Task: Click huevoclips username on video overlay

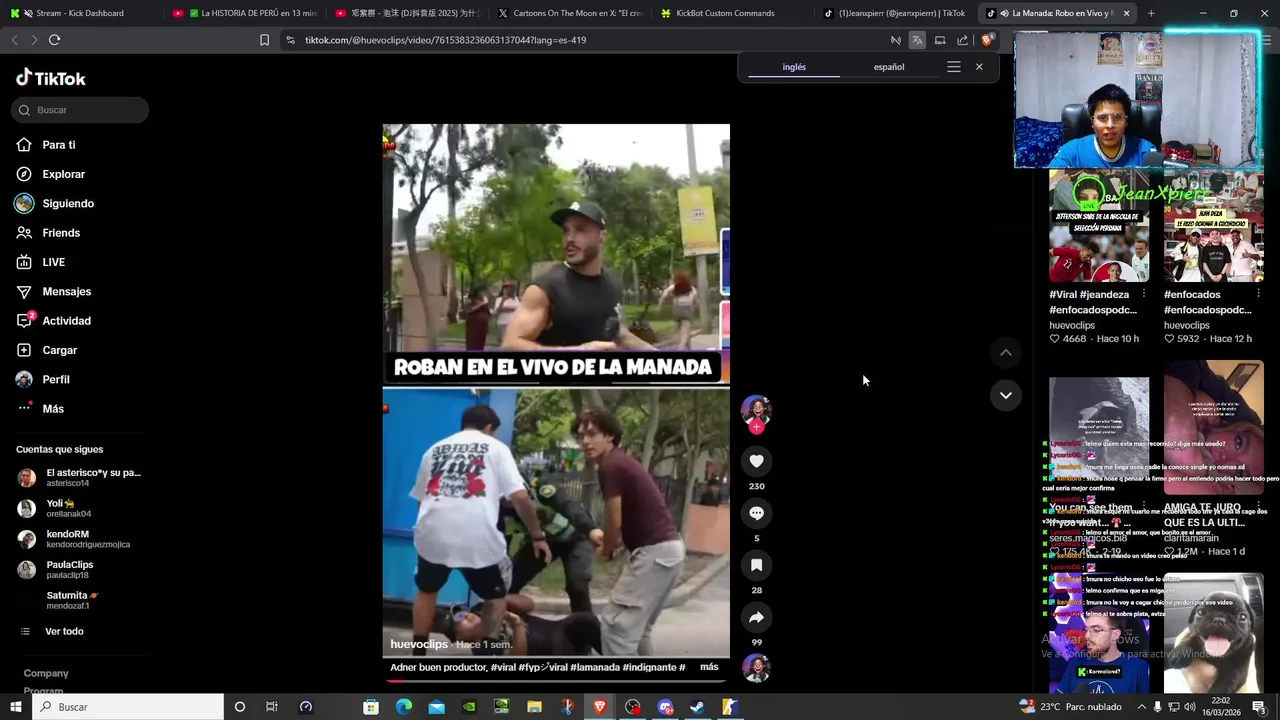Action: pos(419,644)
